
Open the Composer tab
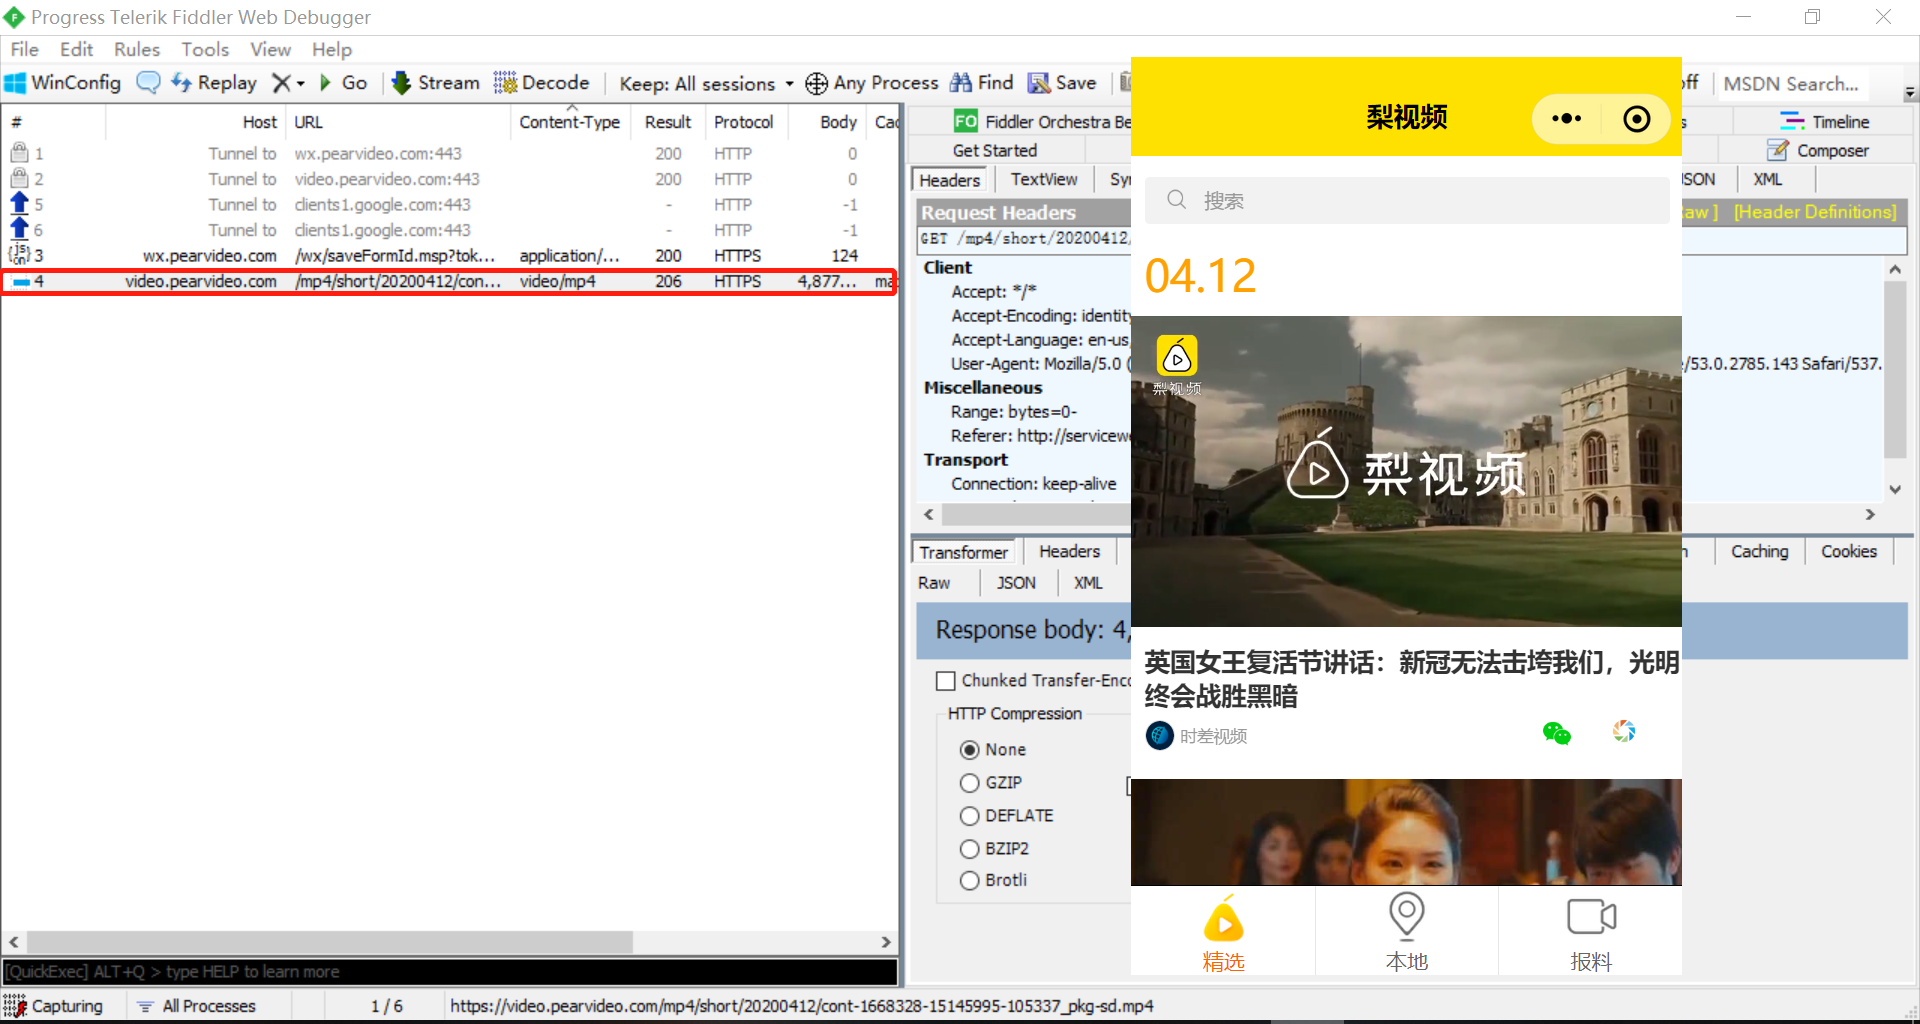pyautogui.click(x=1818, y=151)
